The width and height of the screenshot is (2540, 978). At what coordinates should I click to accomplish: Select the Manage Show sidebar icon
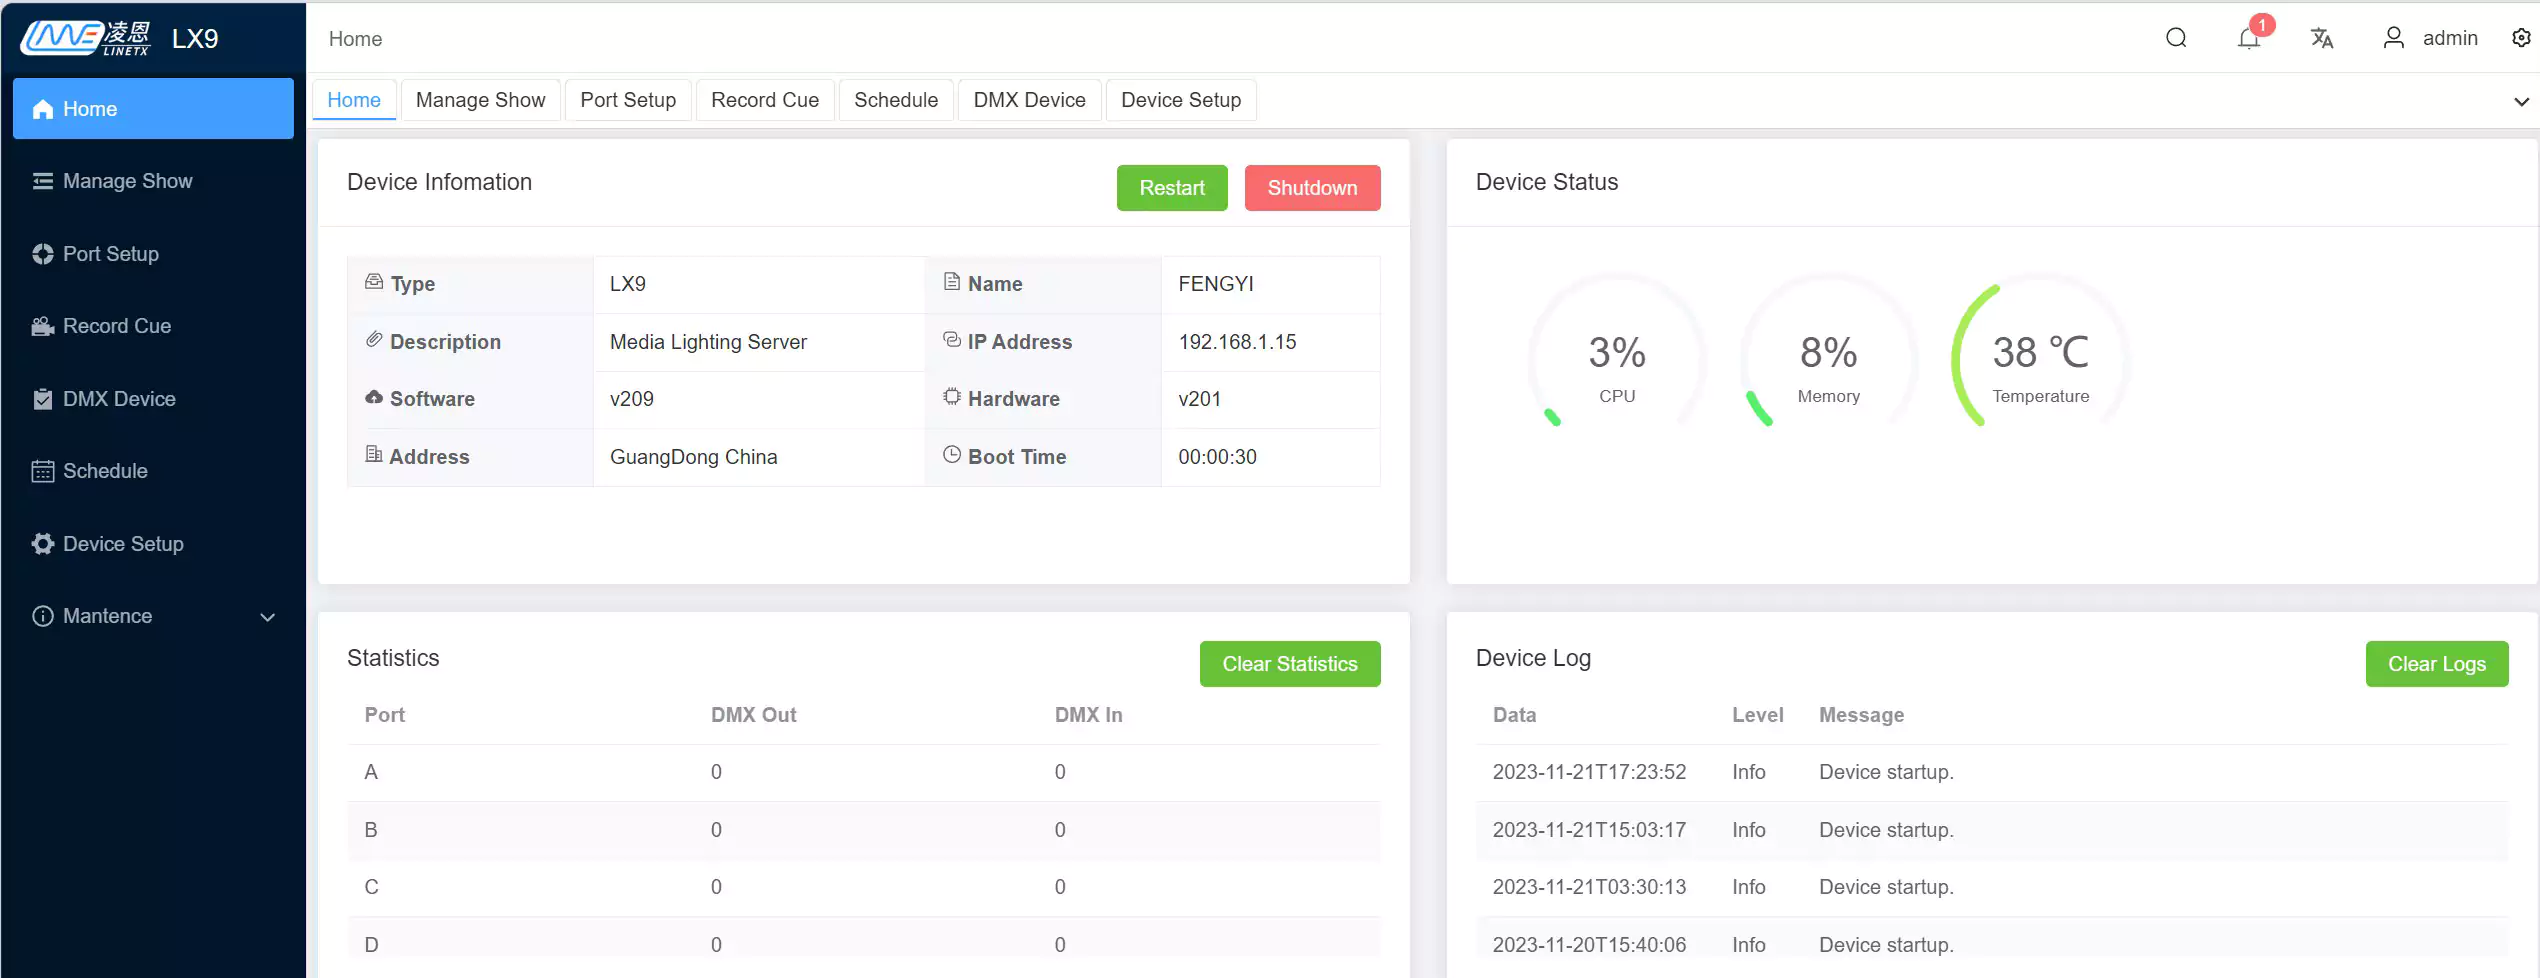click(x=42, y=181)
